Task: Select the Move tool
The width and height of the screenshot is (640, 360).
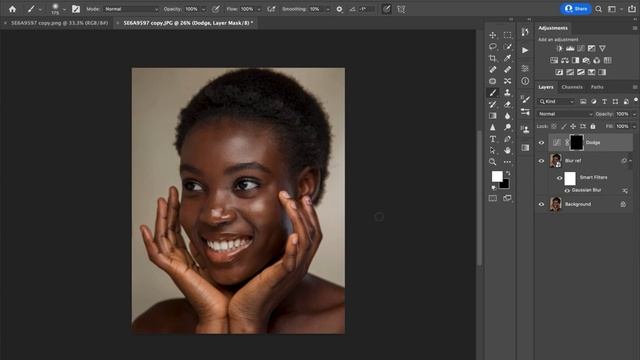Action: click(x=493, y=35)
